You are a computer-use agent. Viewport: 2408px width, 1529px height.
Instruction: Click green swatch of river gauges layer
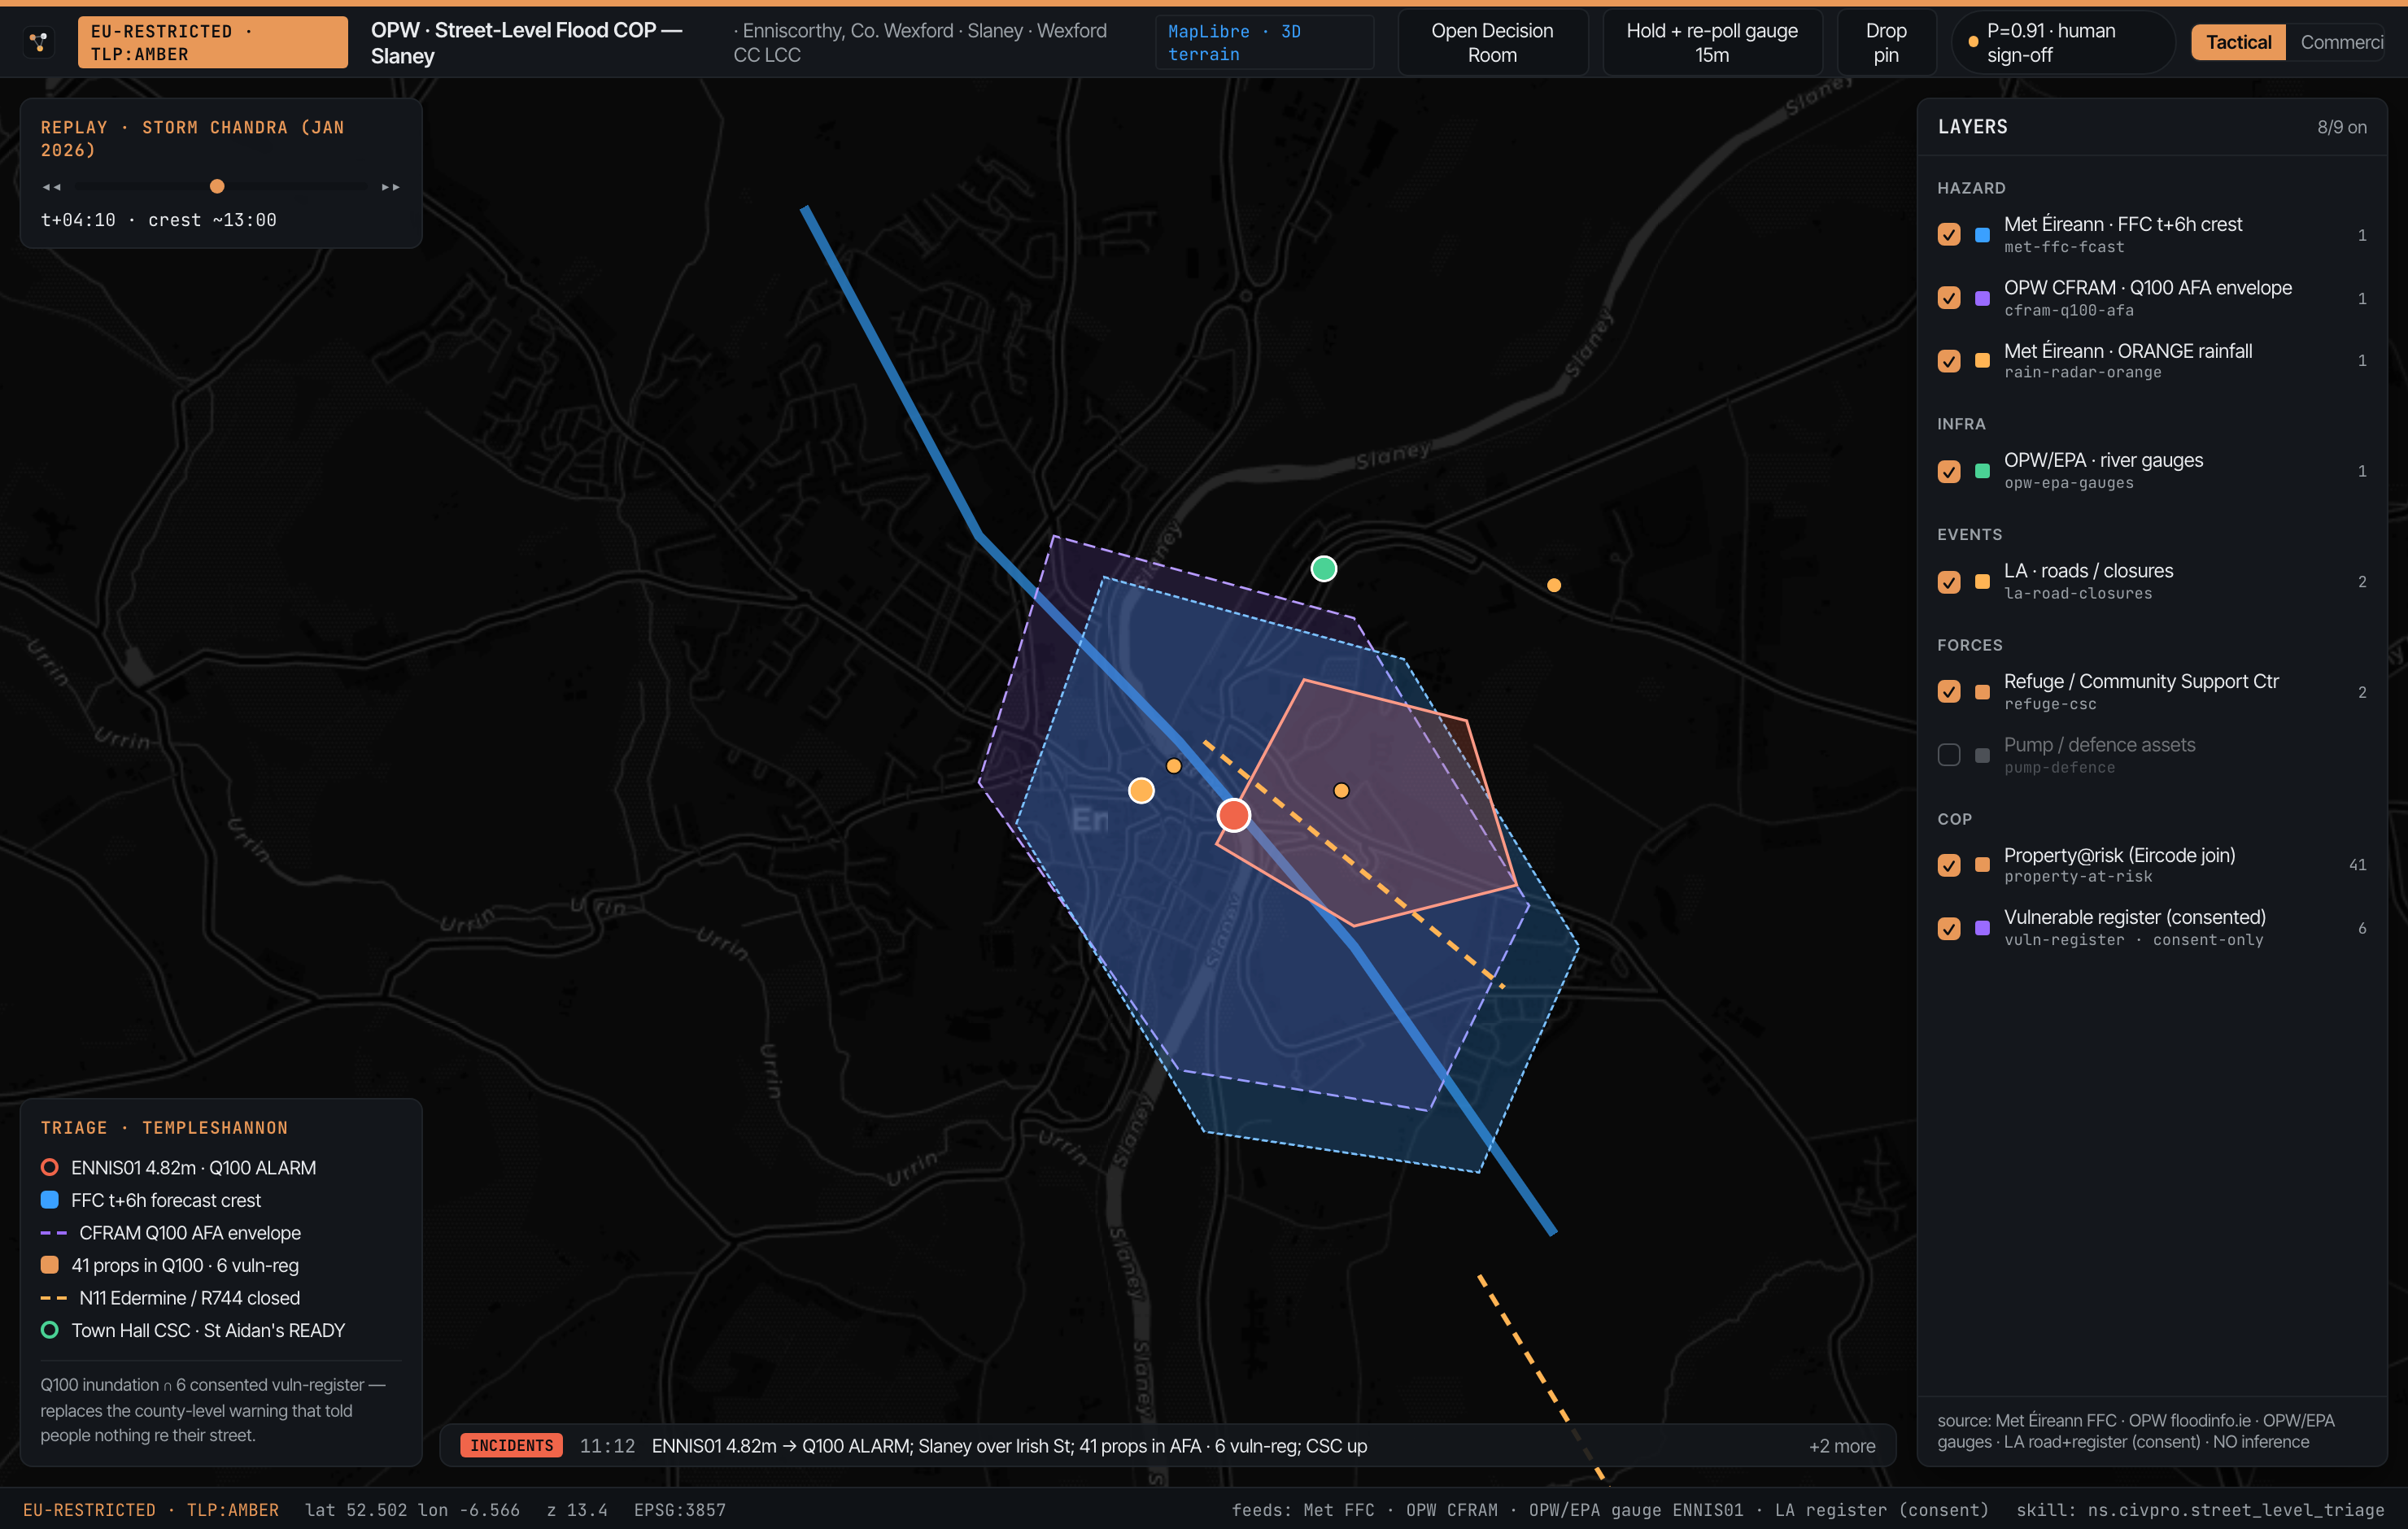coord(1982,471)
